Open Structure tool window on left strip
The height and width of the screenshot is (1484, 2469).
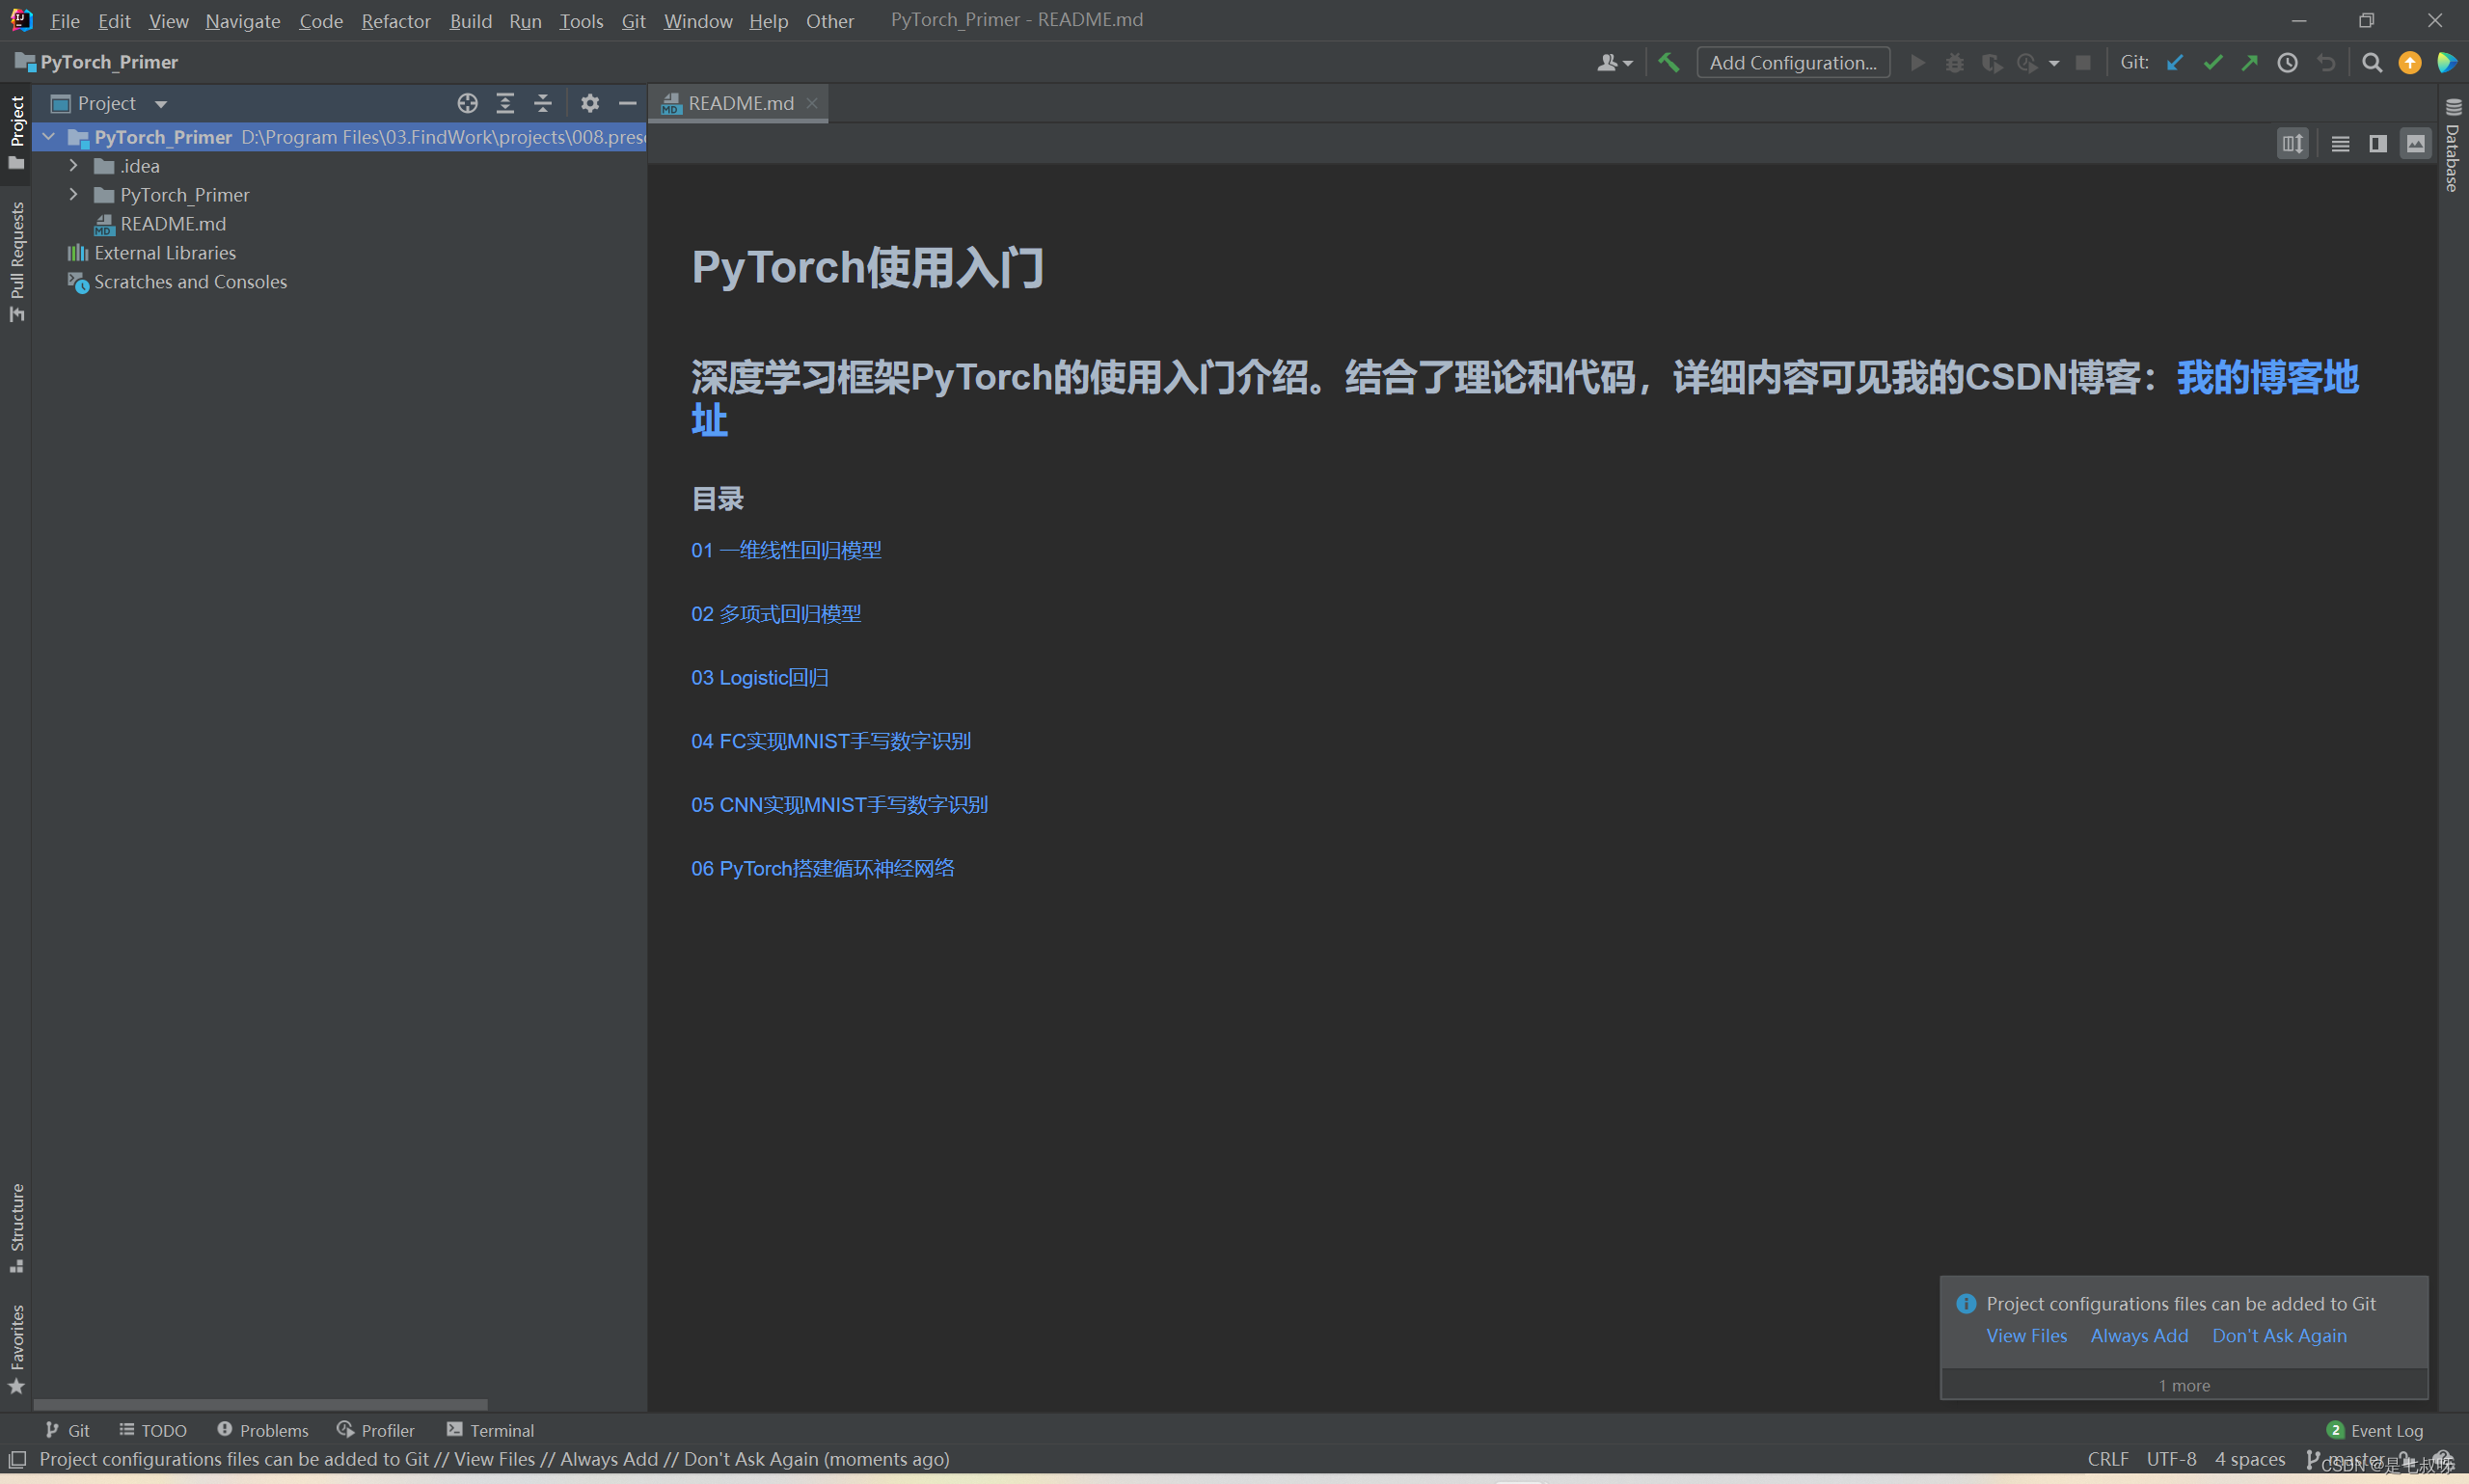pos(16,1228)
